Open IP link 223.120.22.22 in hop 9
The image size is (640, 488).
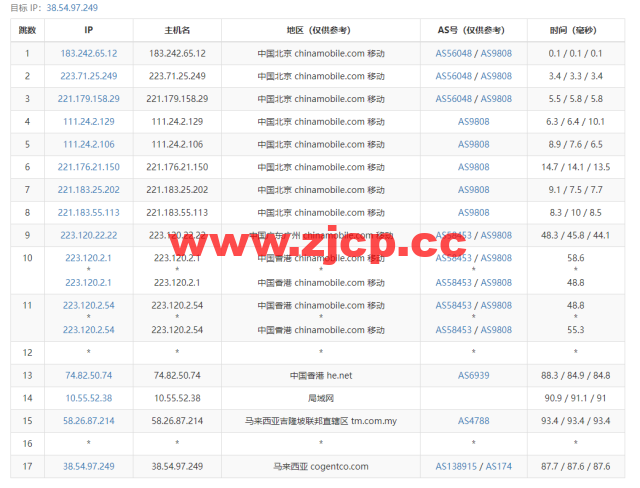tap(89, 235)
